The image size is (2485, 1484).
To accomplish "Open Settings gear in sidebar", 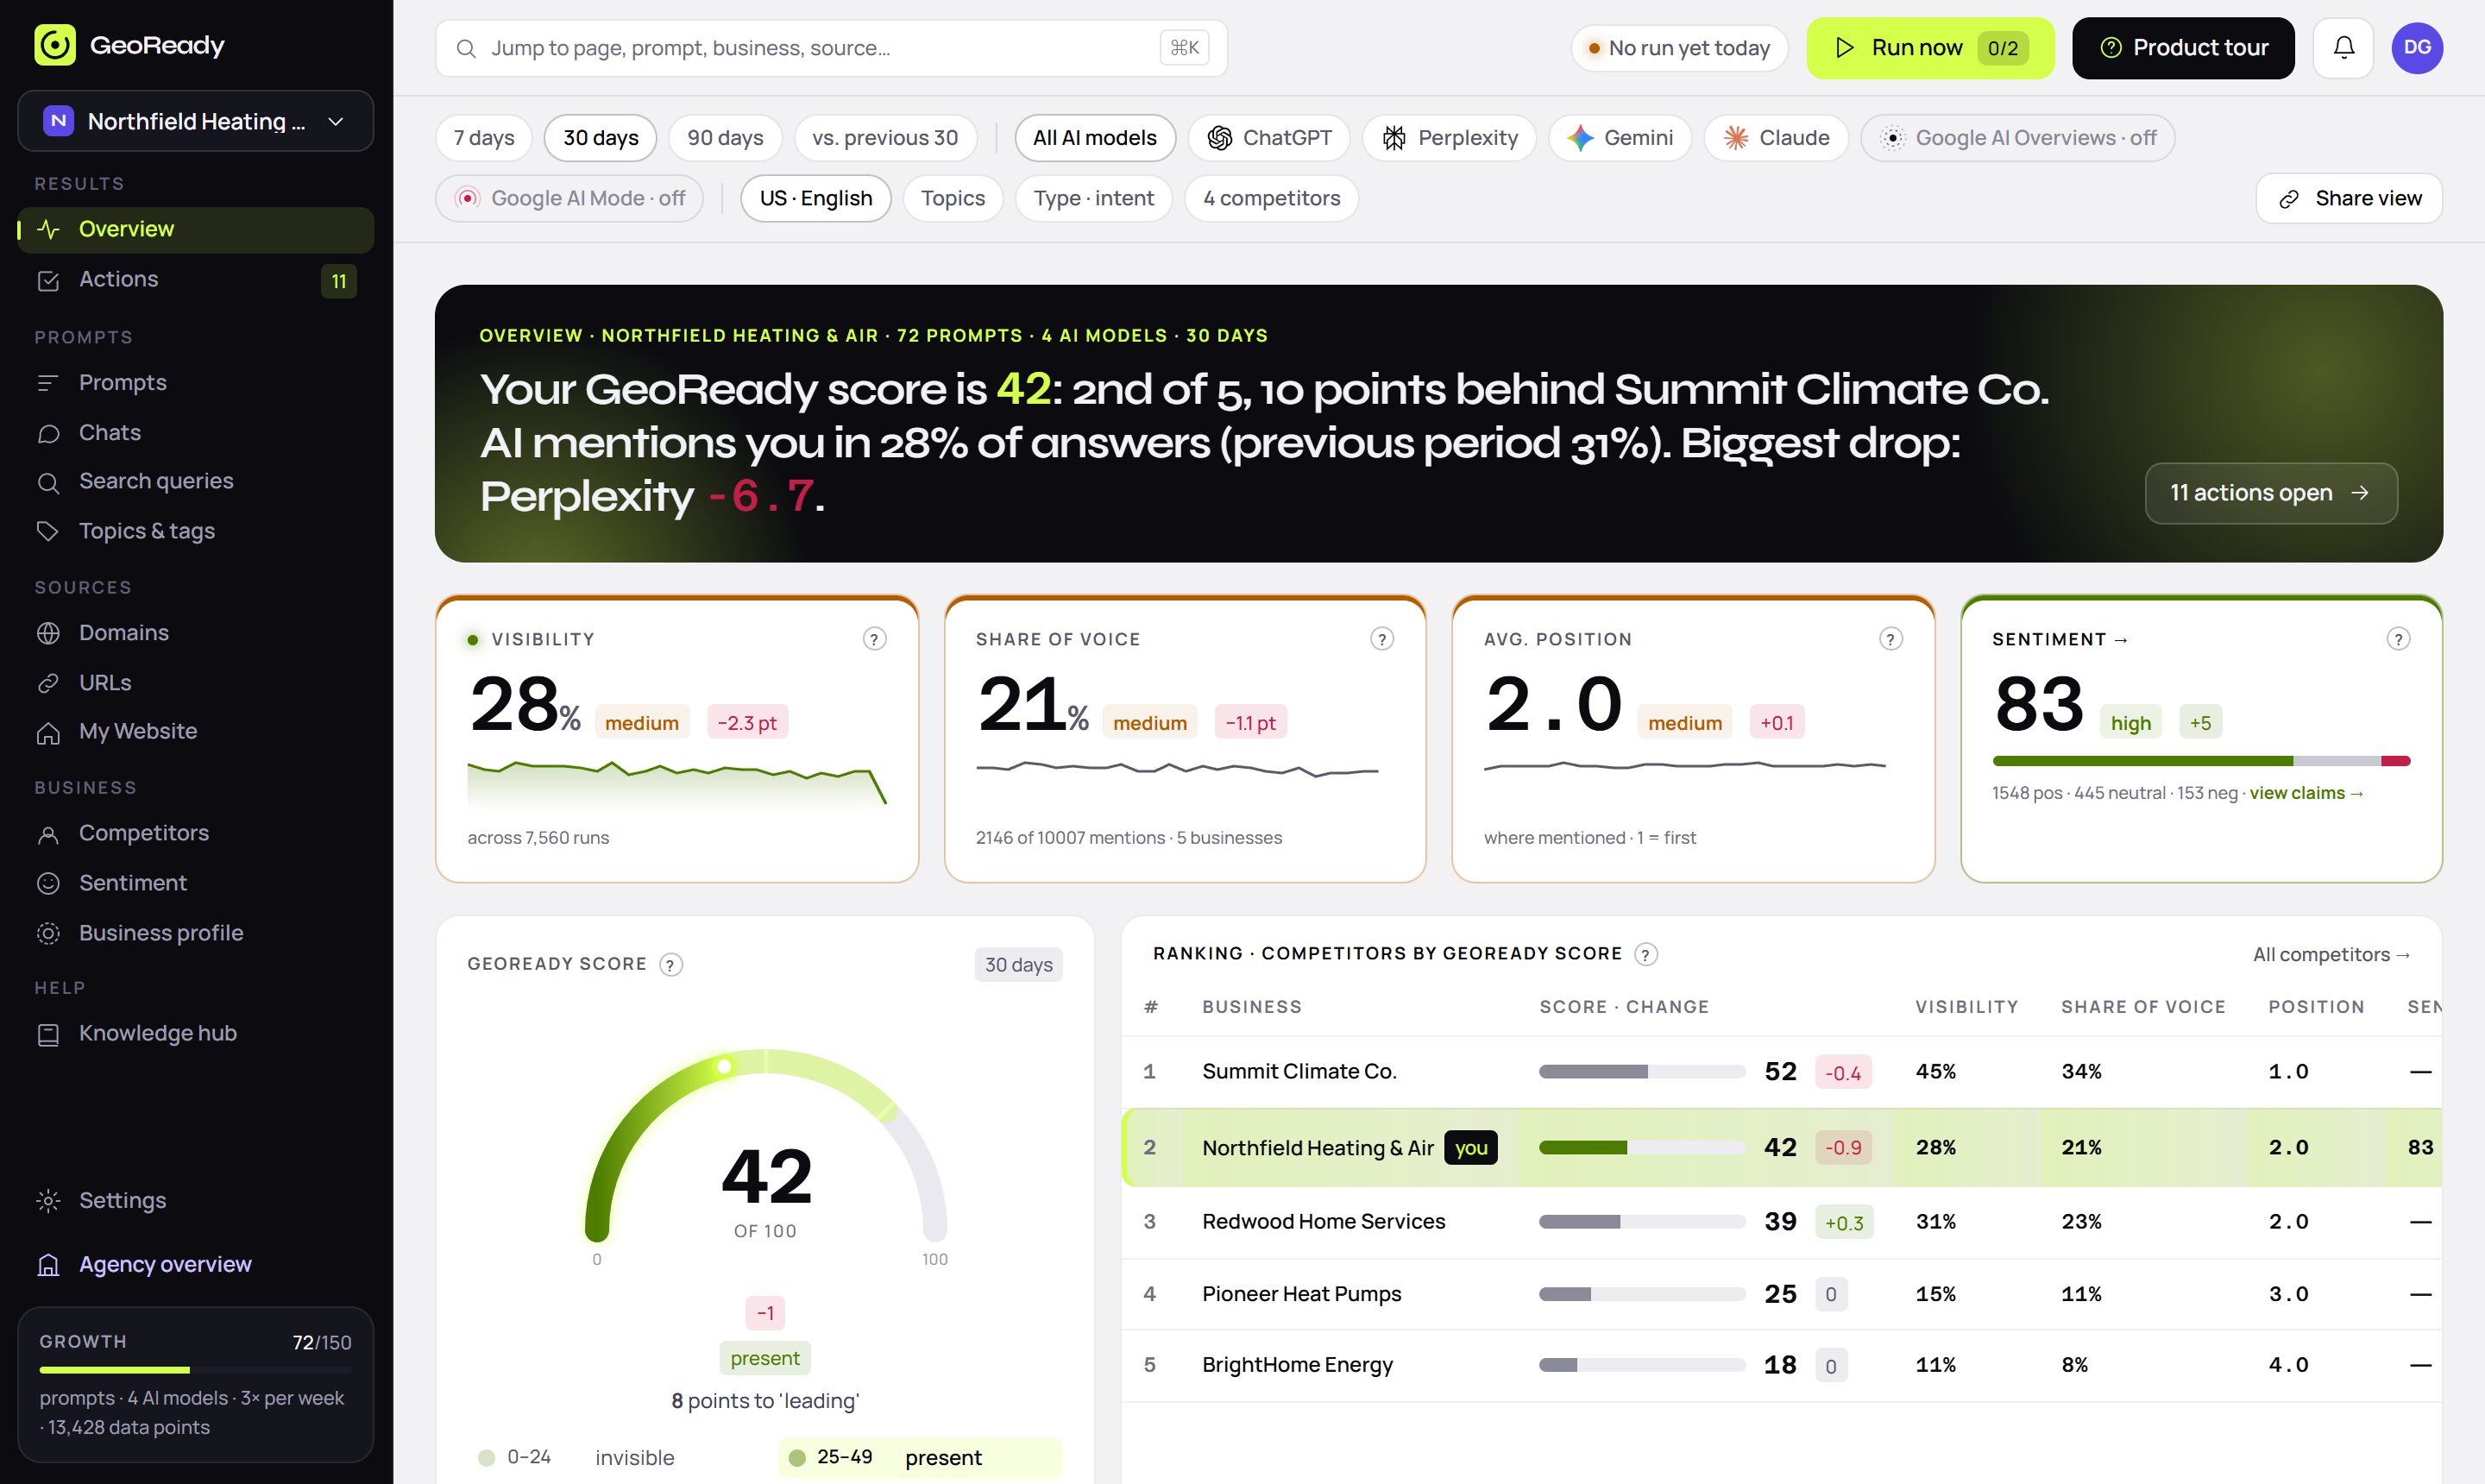I will pos(195,1200).
